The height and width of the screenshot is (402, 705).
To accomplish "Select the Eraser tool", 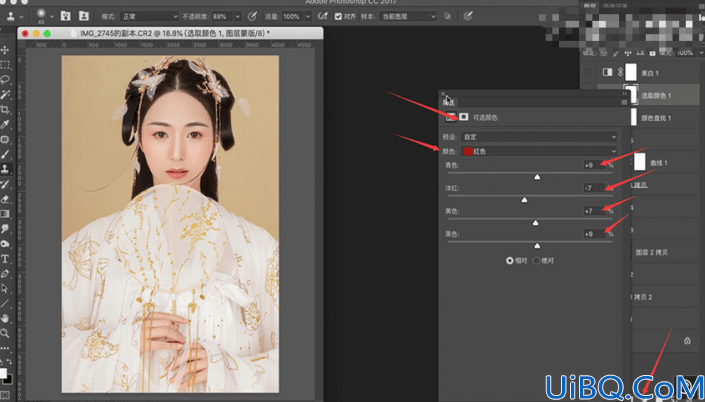I will (5, 199).
